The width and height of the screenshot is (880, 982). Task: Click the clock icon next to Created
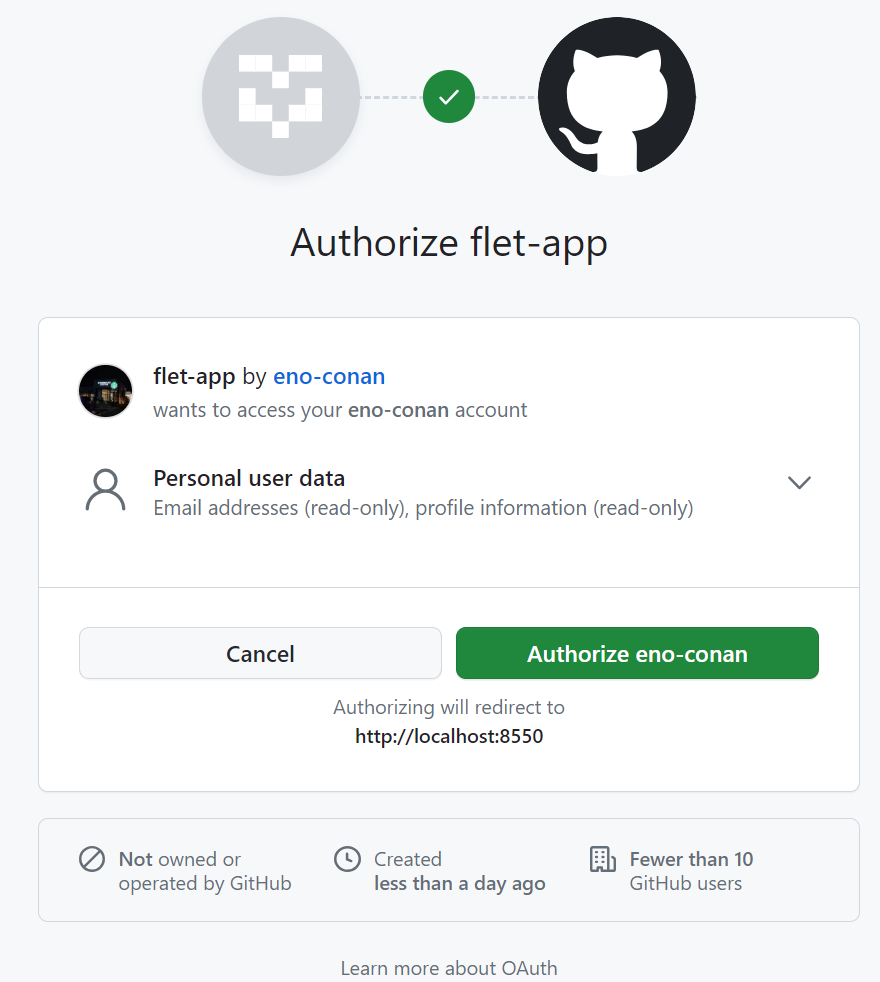347,859
